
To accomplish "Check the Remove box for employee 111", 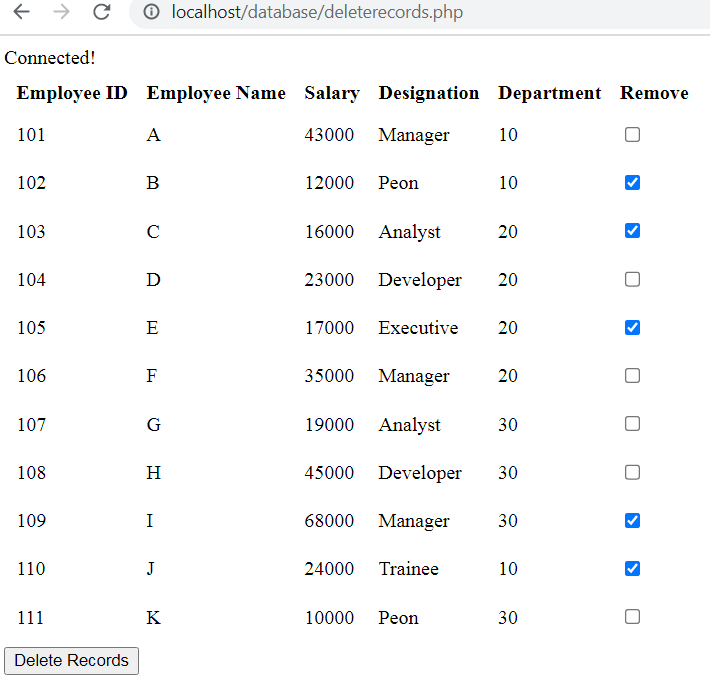I will (x=632, y=617).
